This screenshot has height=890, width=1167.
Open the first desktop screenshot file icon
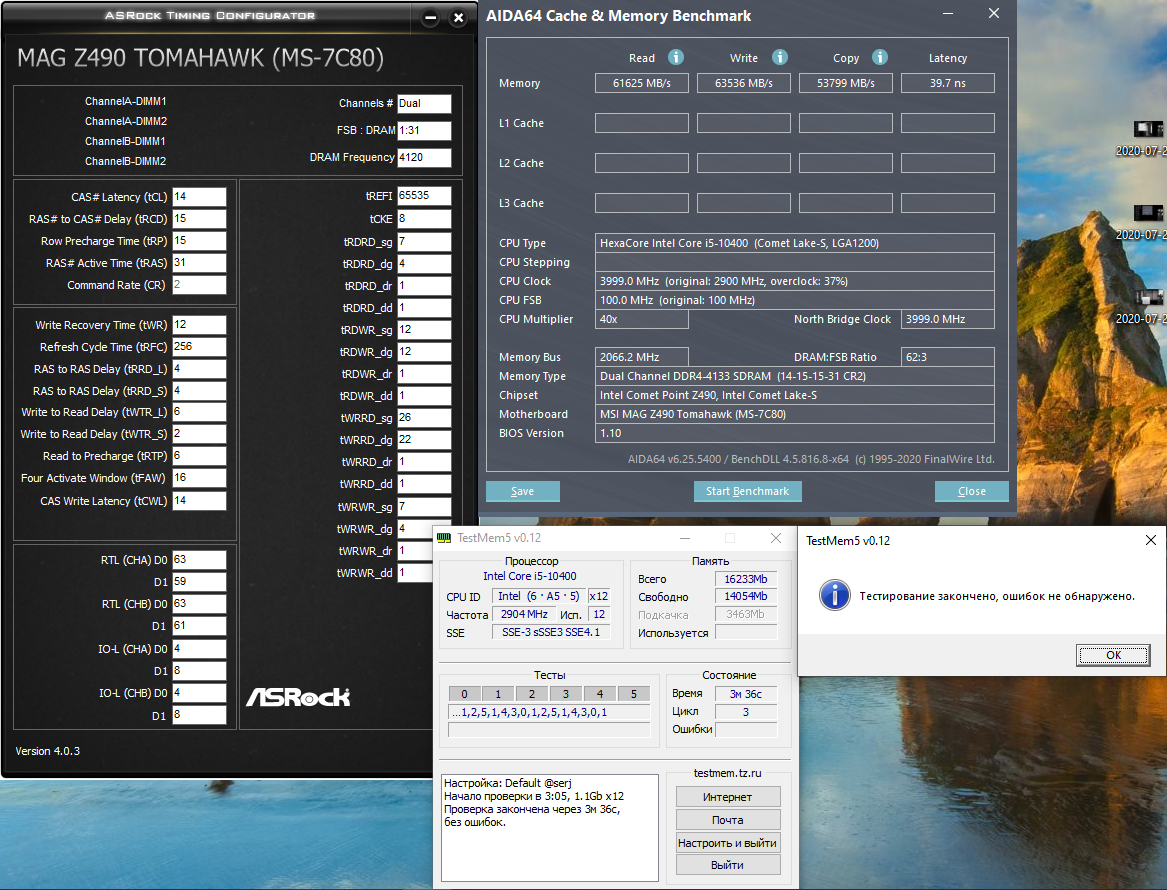[x=1148, y=129]
